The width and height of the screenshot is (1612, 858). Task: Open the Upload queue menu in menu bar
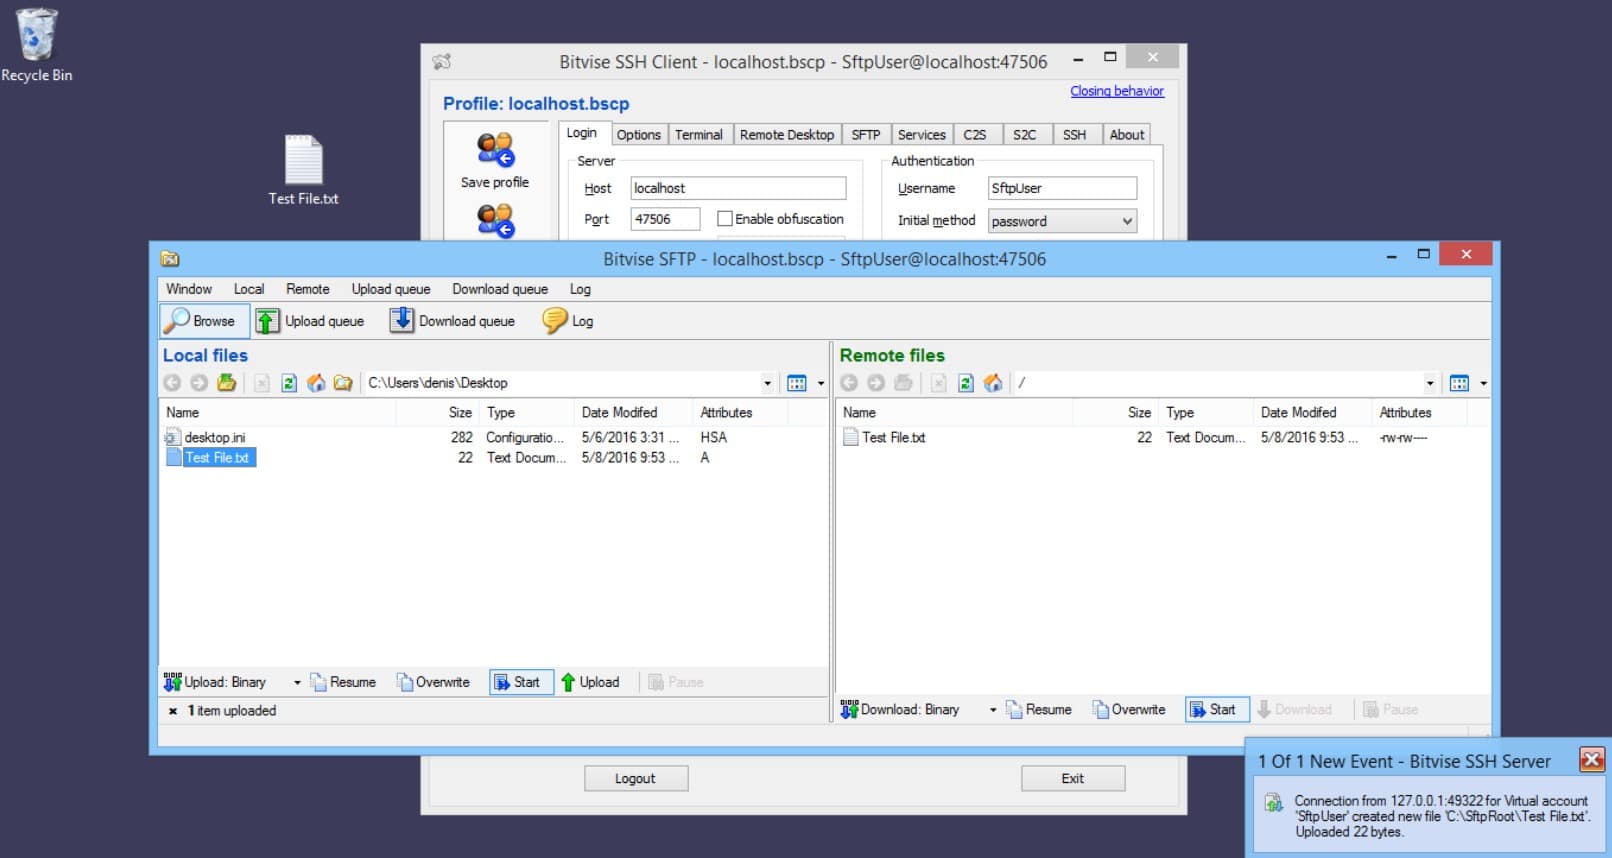click(x=391, y=289)
